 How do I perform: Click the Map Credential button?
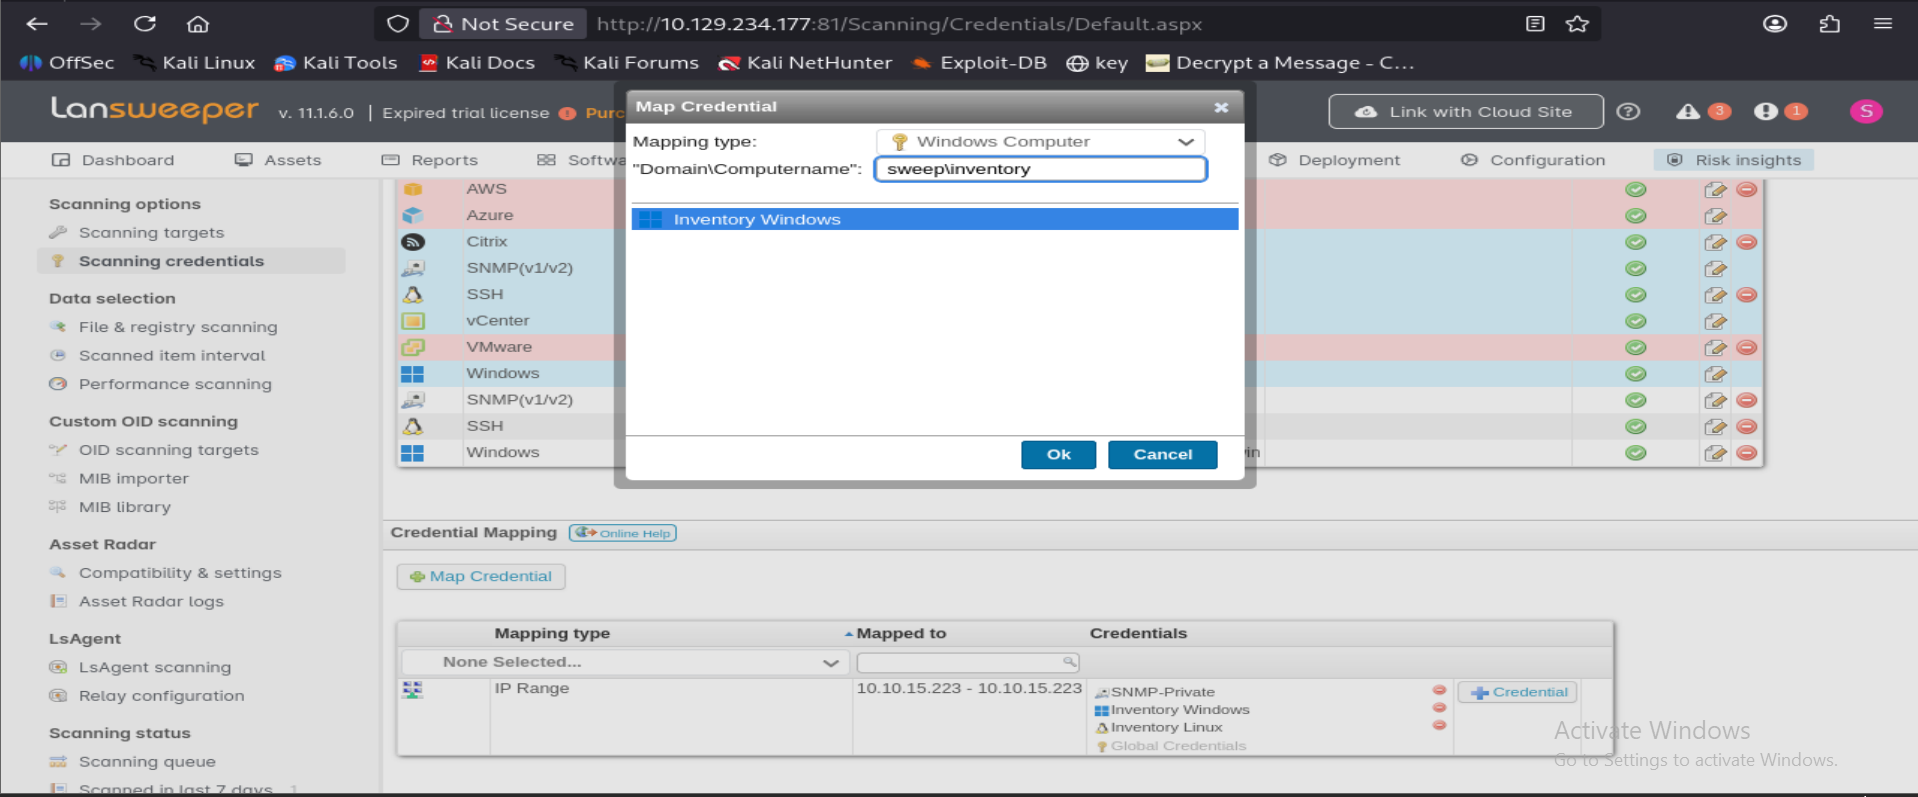481,576
